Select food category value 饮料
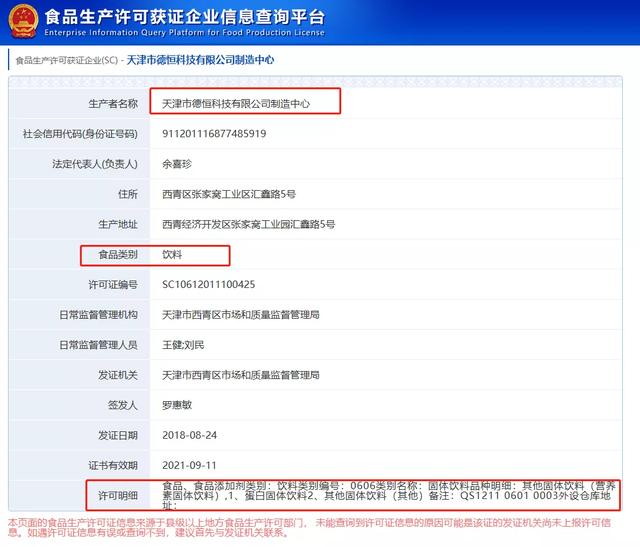Image resolution: width=640 pixels, height=547 pixels. pos(172,255)
